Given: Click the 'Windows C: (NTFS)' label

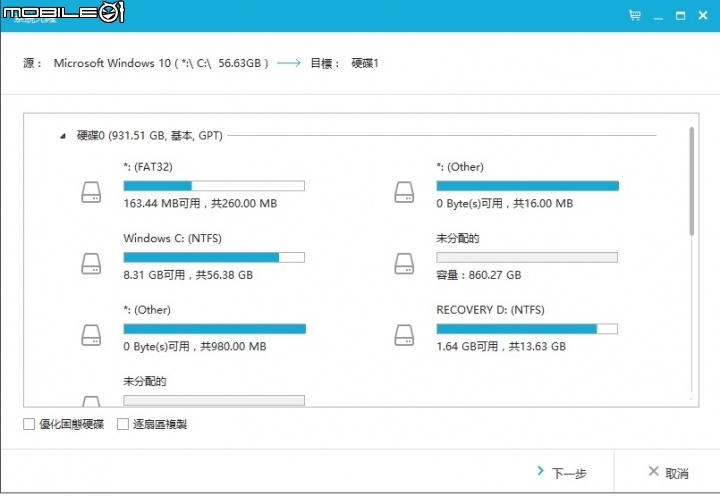Looking at the screenshot, I should (x=173, y=238).
